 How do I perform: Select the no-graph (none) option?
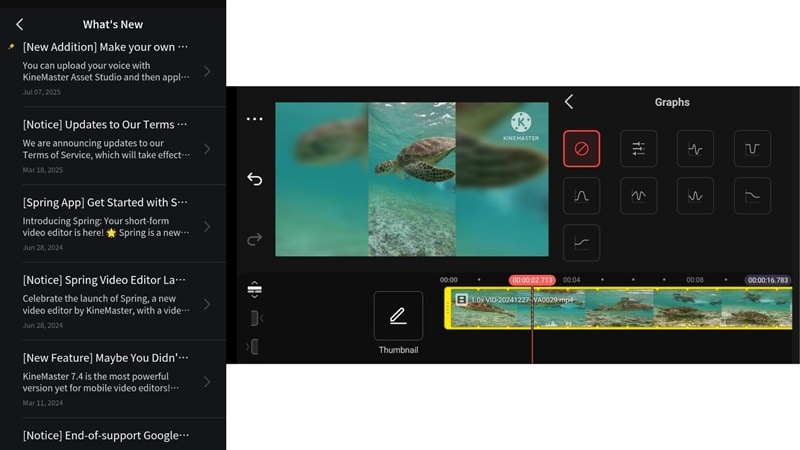pyautogui.click(x=582, y=148)
